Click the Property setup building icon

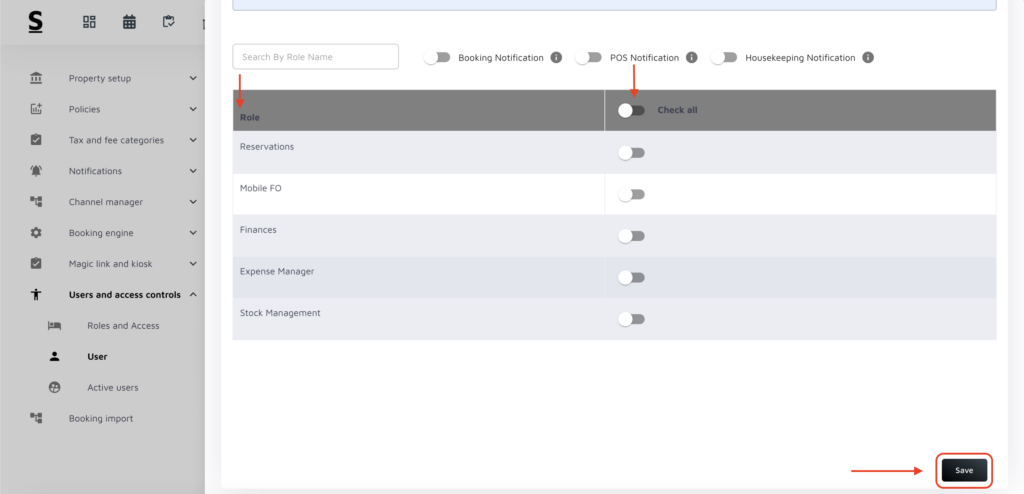click(x=36, y=78)
